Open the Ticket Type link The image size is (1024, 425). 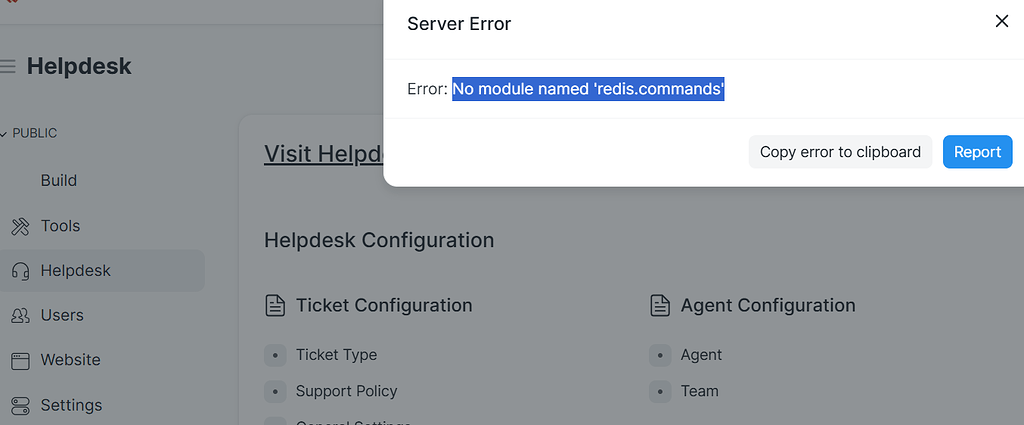coord(336,355)
